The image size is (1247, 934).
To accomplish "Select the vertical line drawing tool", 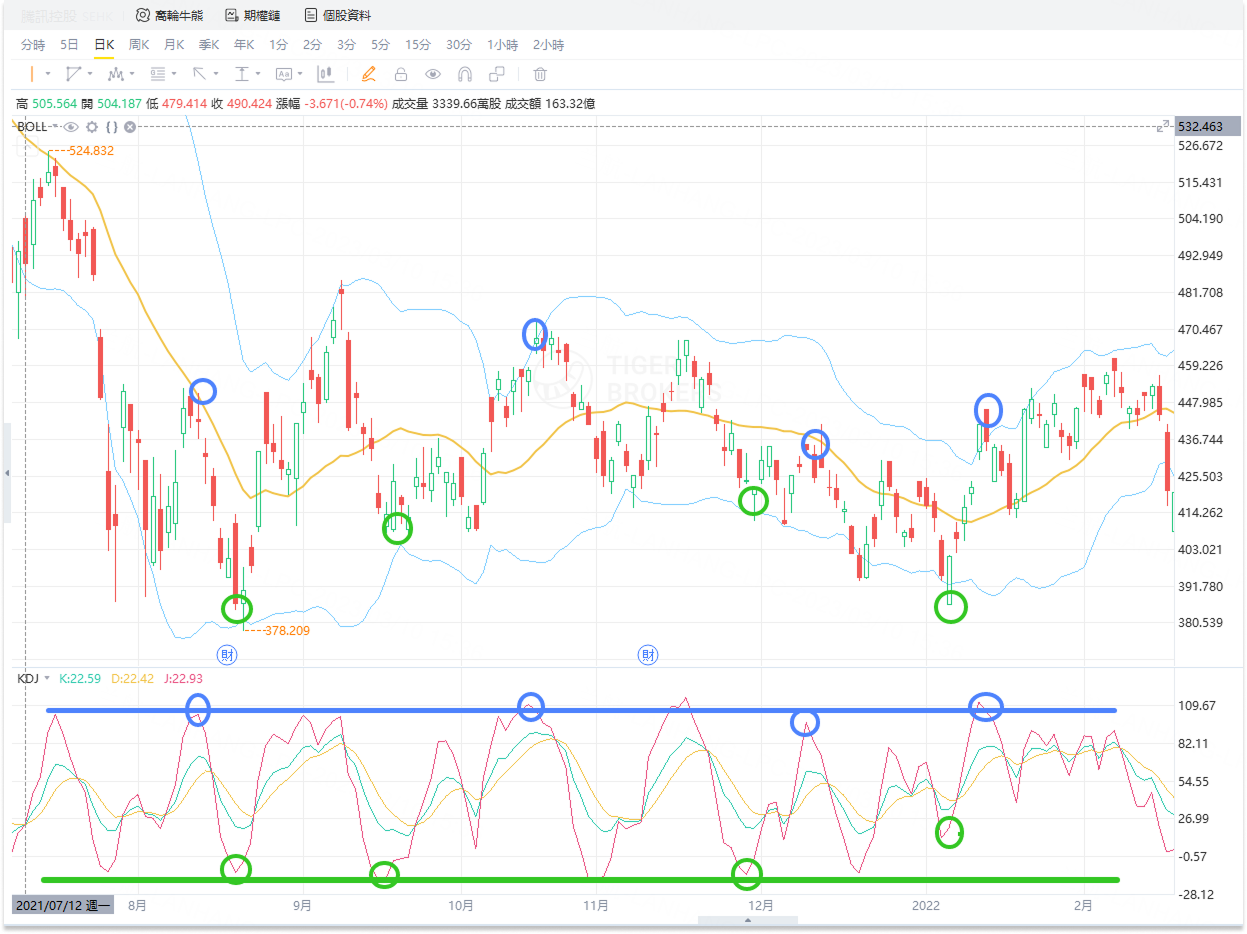I will 32,74.
